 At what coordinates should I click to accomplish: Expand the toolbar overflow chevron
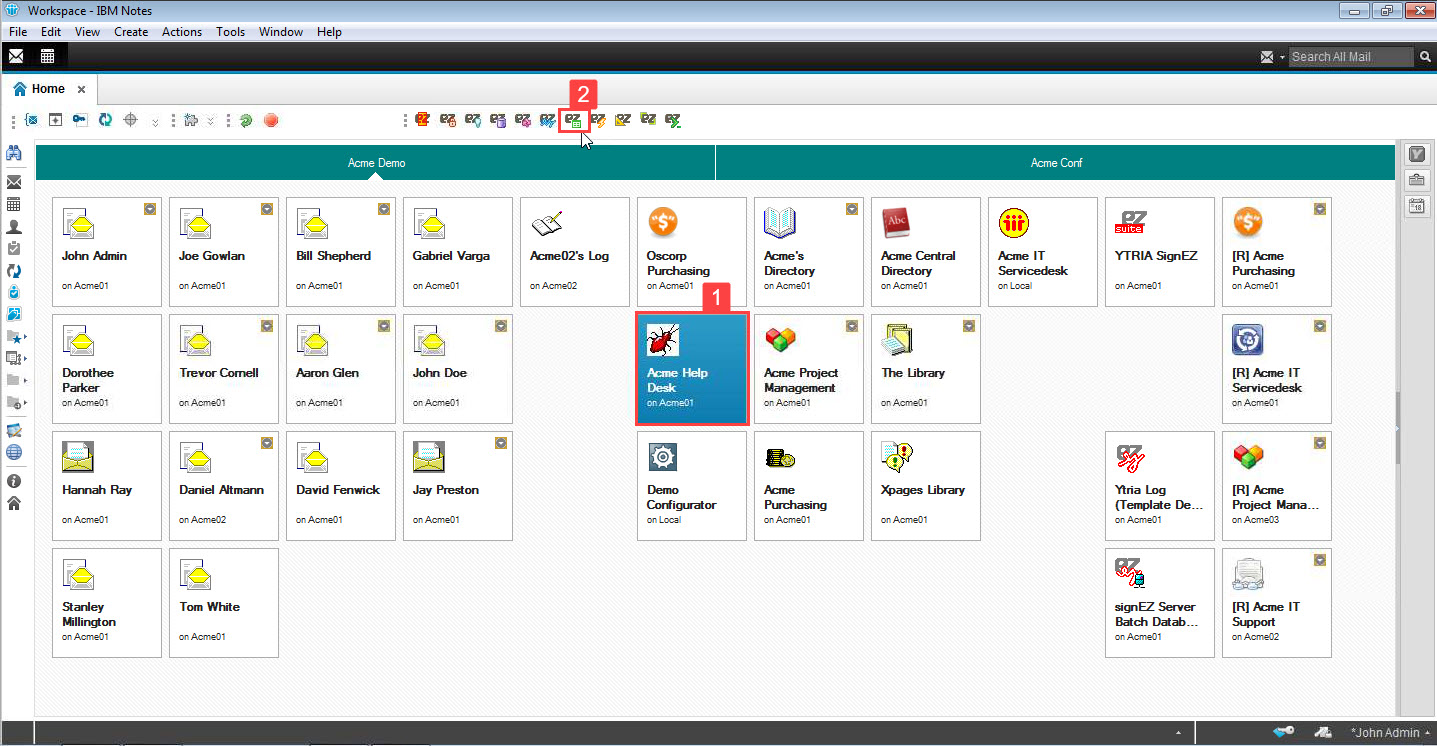[x=157, y=121]
